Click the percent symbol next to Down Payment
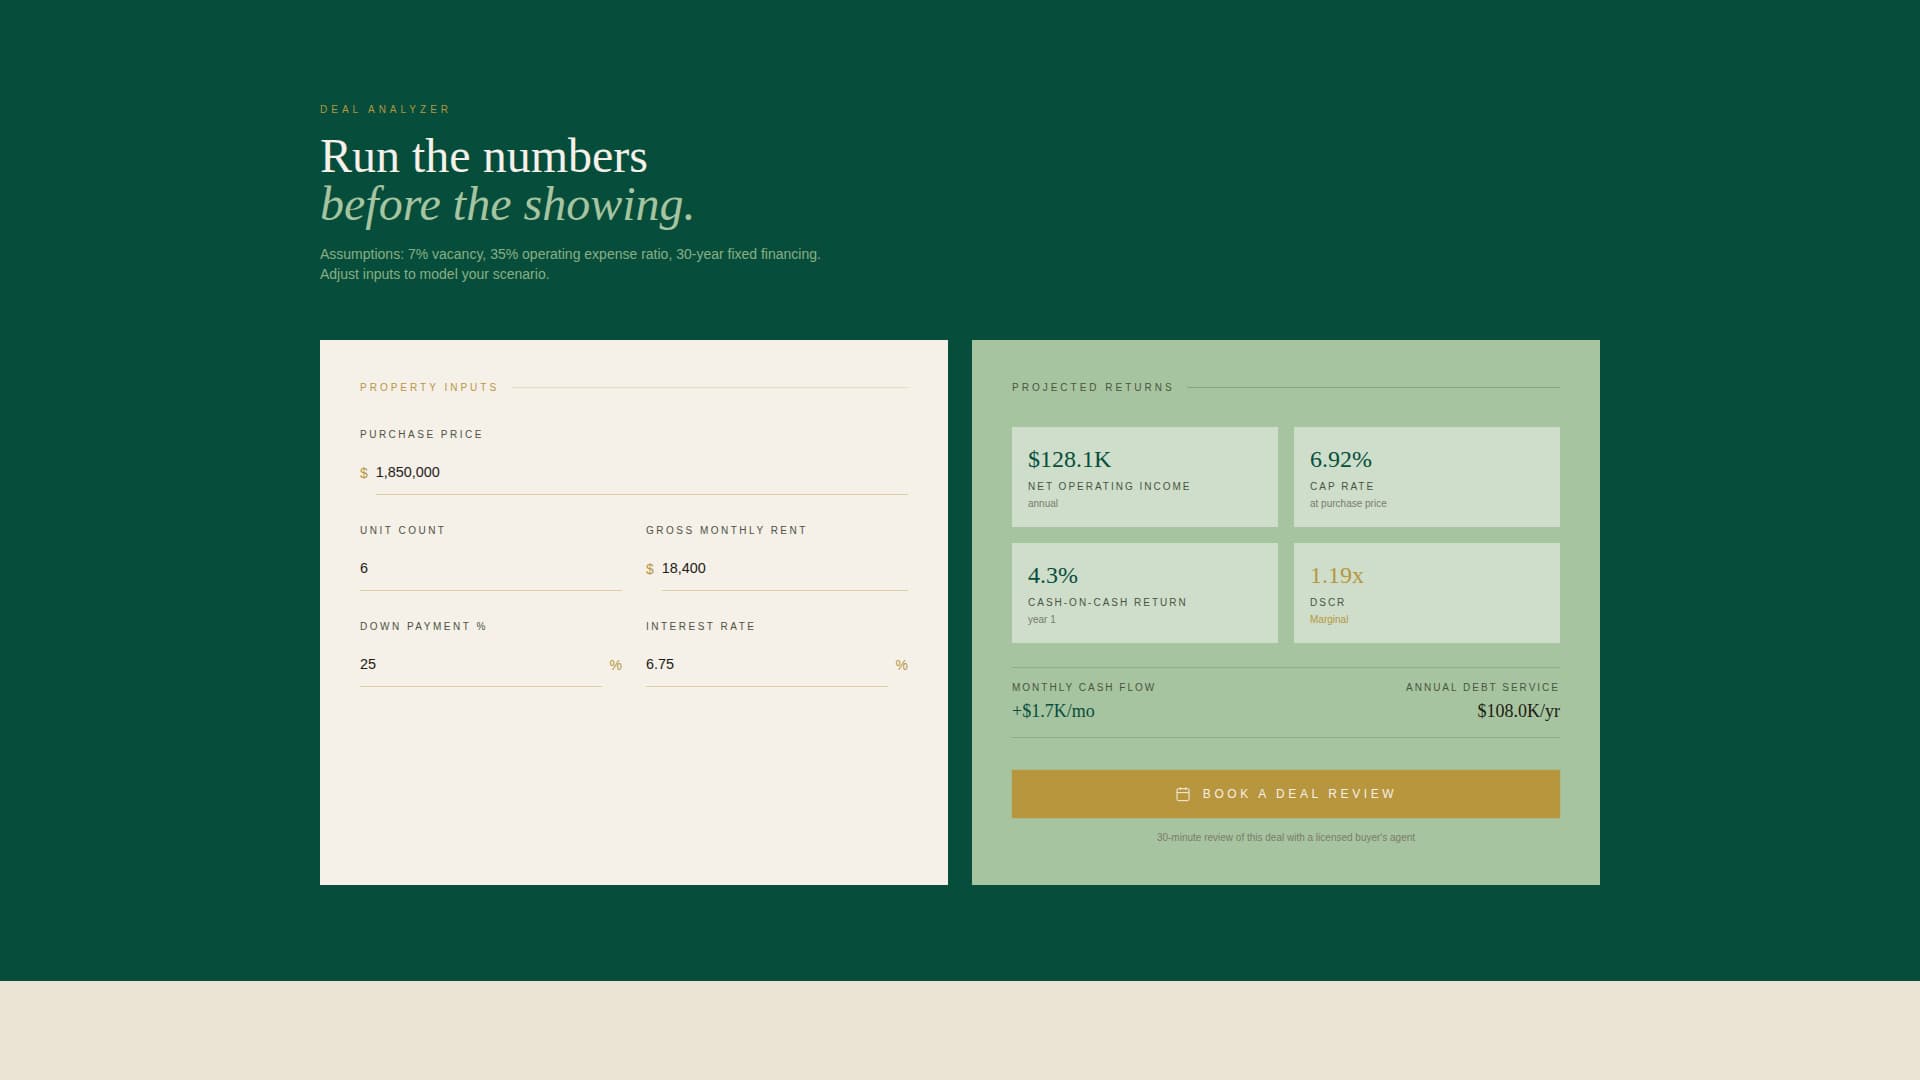The height and width of the screenshot is (1080, 1920). tap(615, 665)
